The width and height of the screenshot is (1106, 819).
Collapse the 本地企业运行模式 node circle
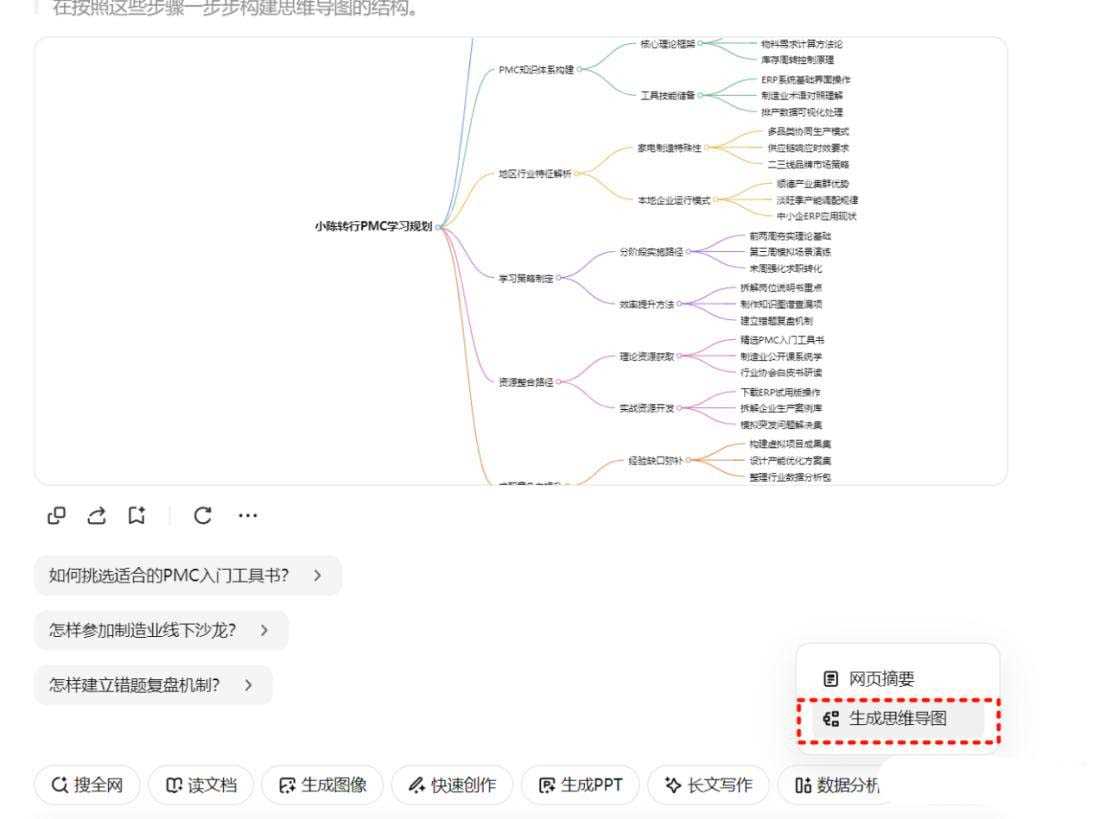(x=715, y=200)
